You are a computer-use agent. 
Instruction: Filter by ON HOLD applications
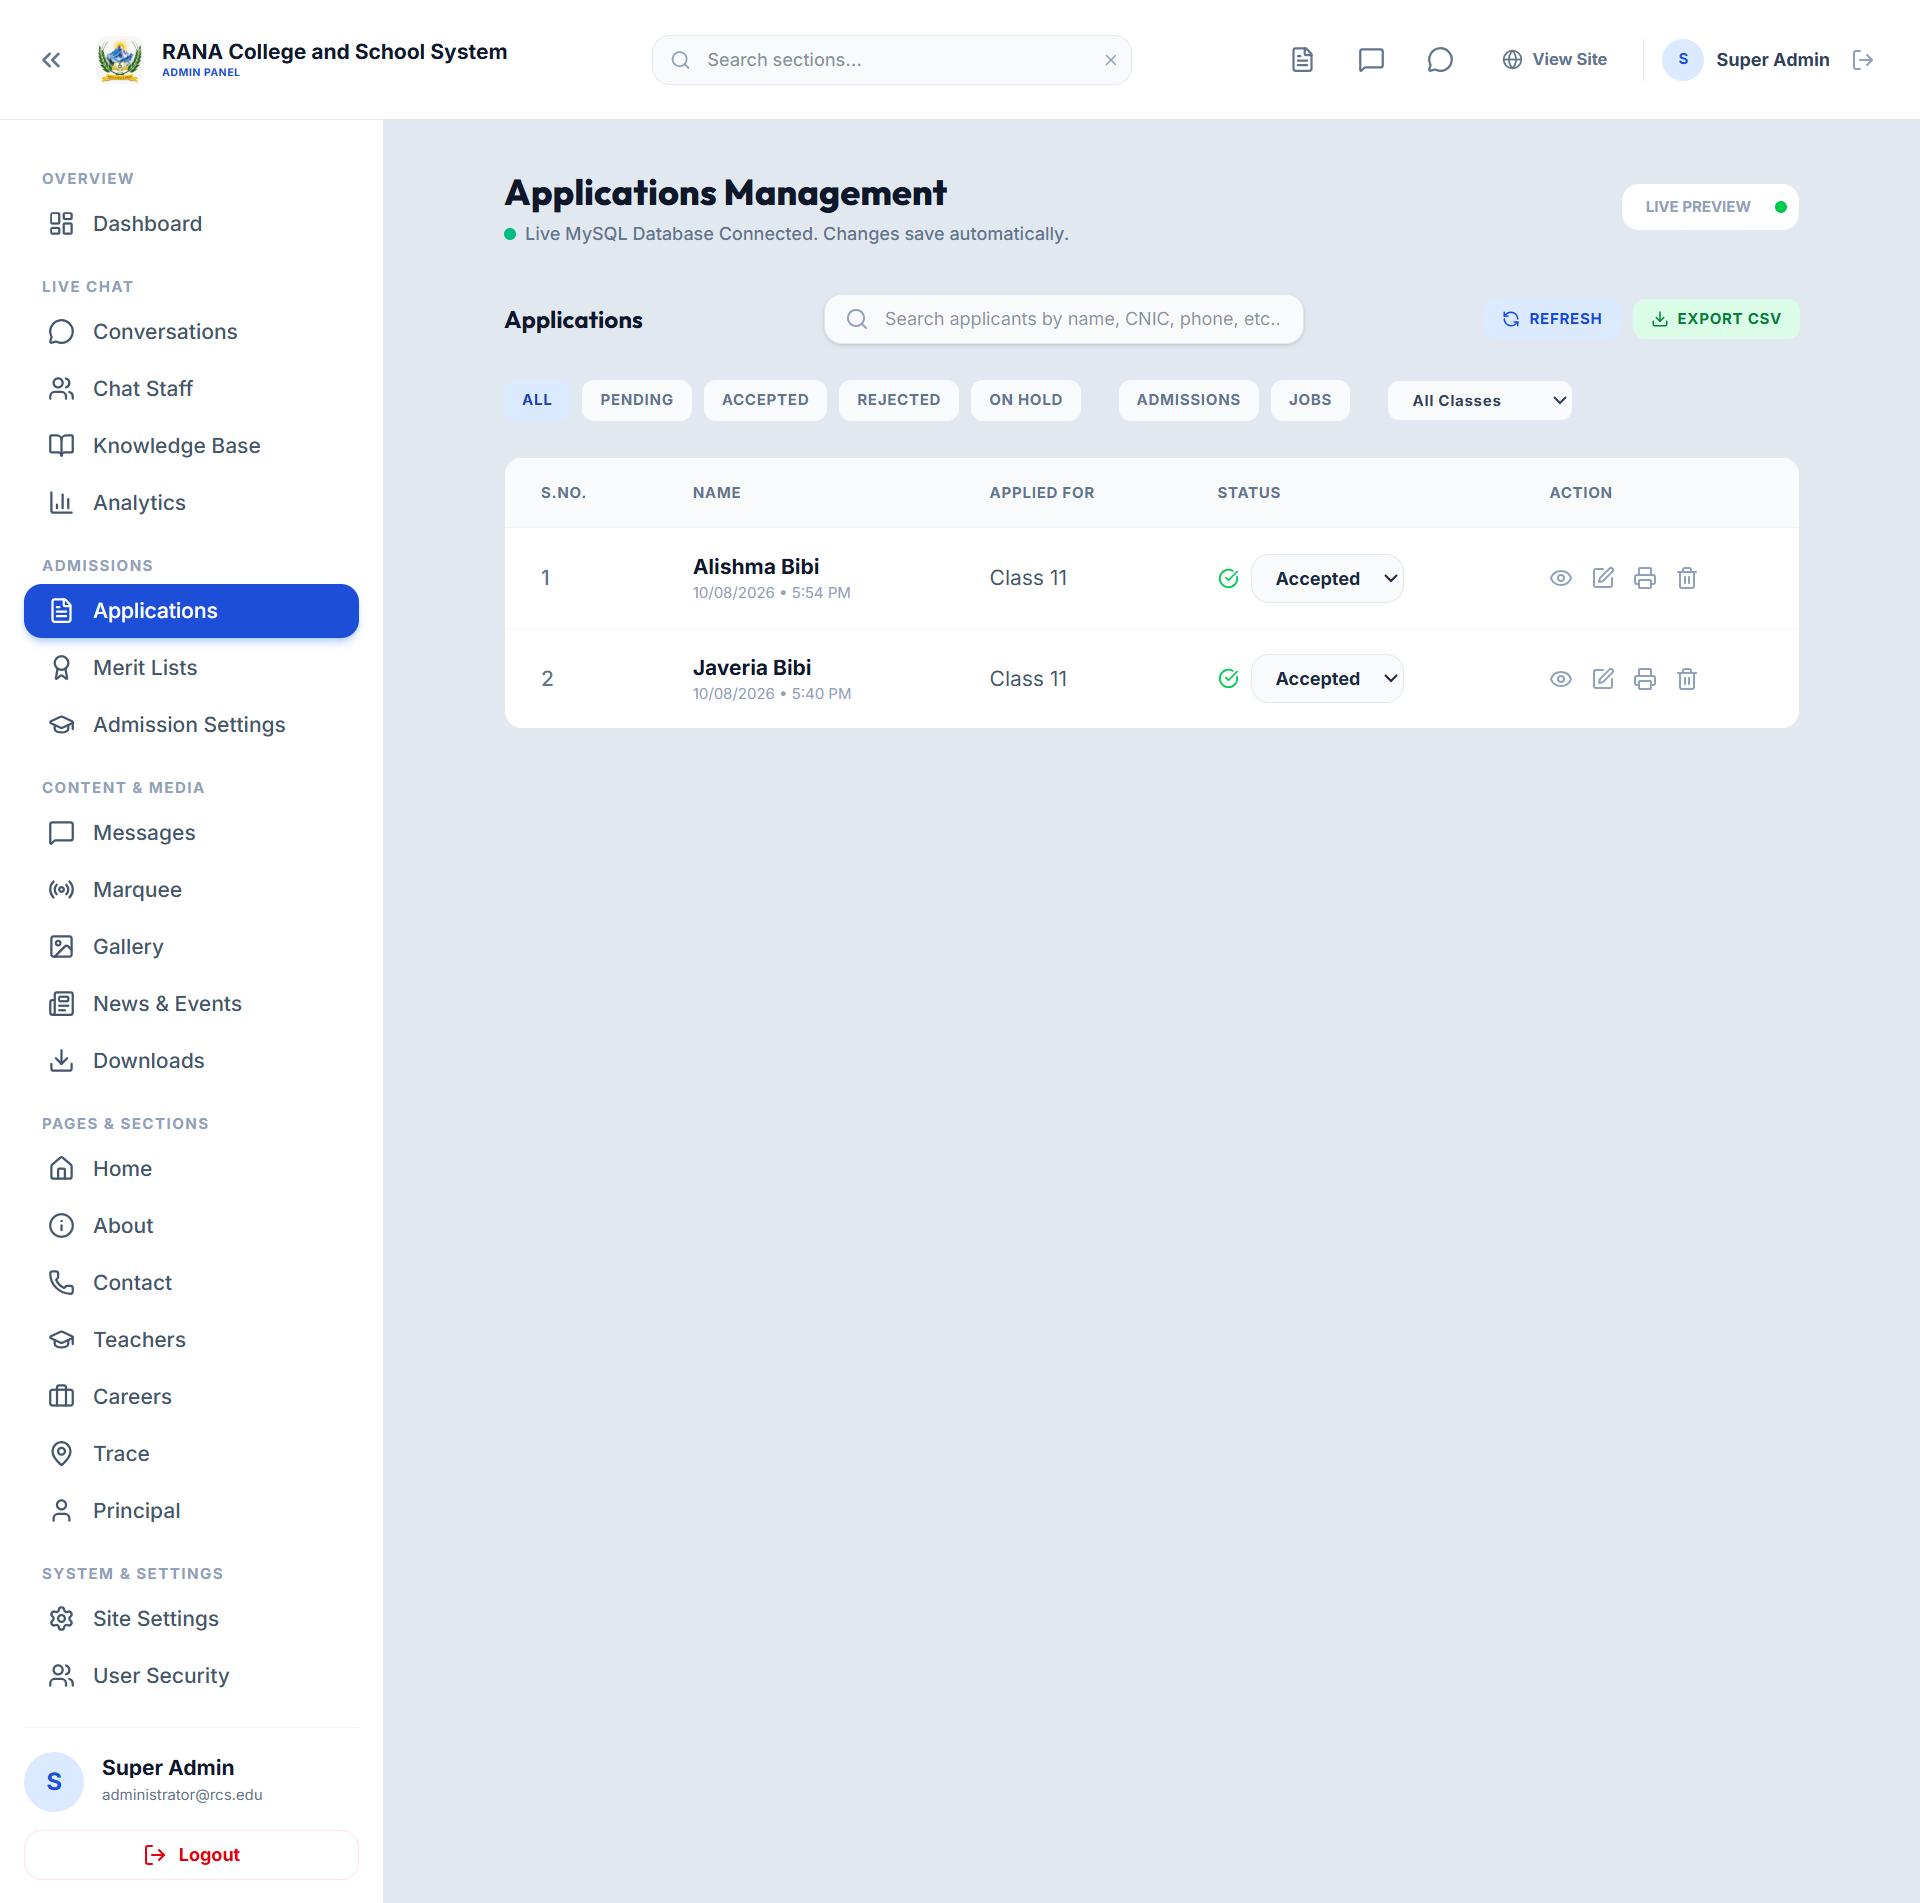1026,400
